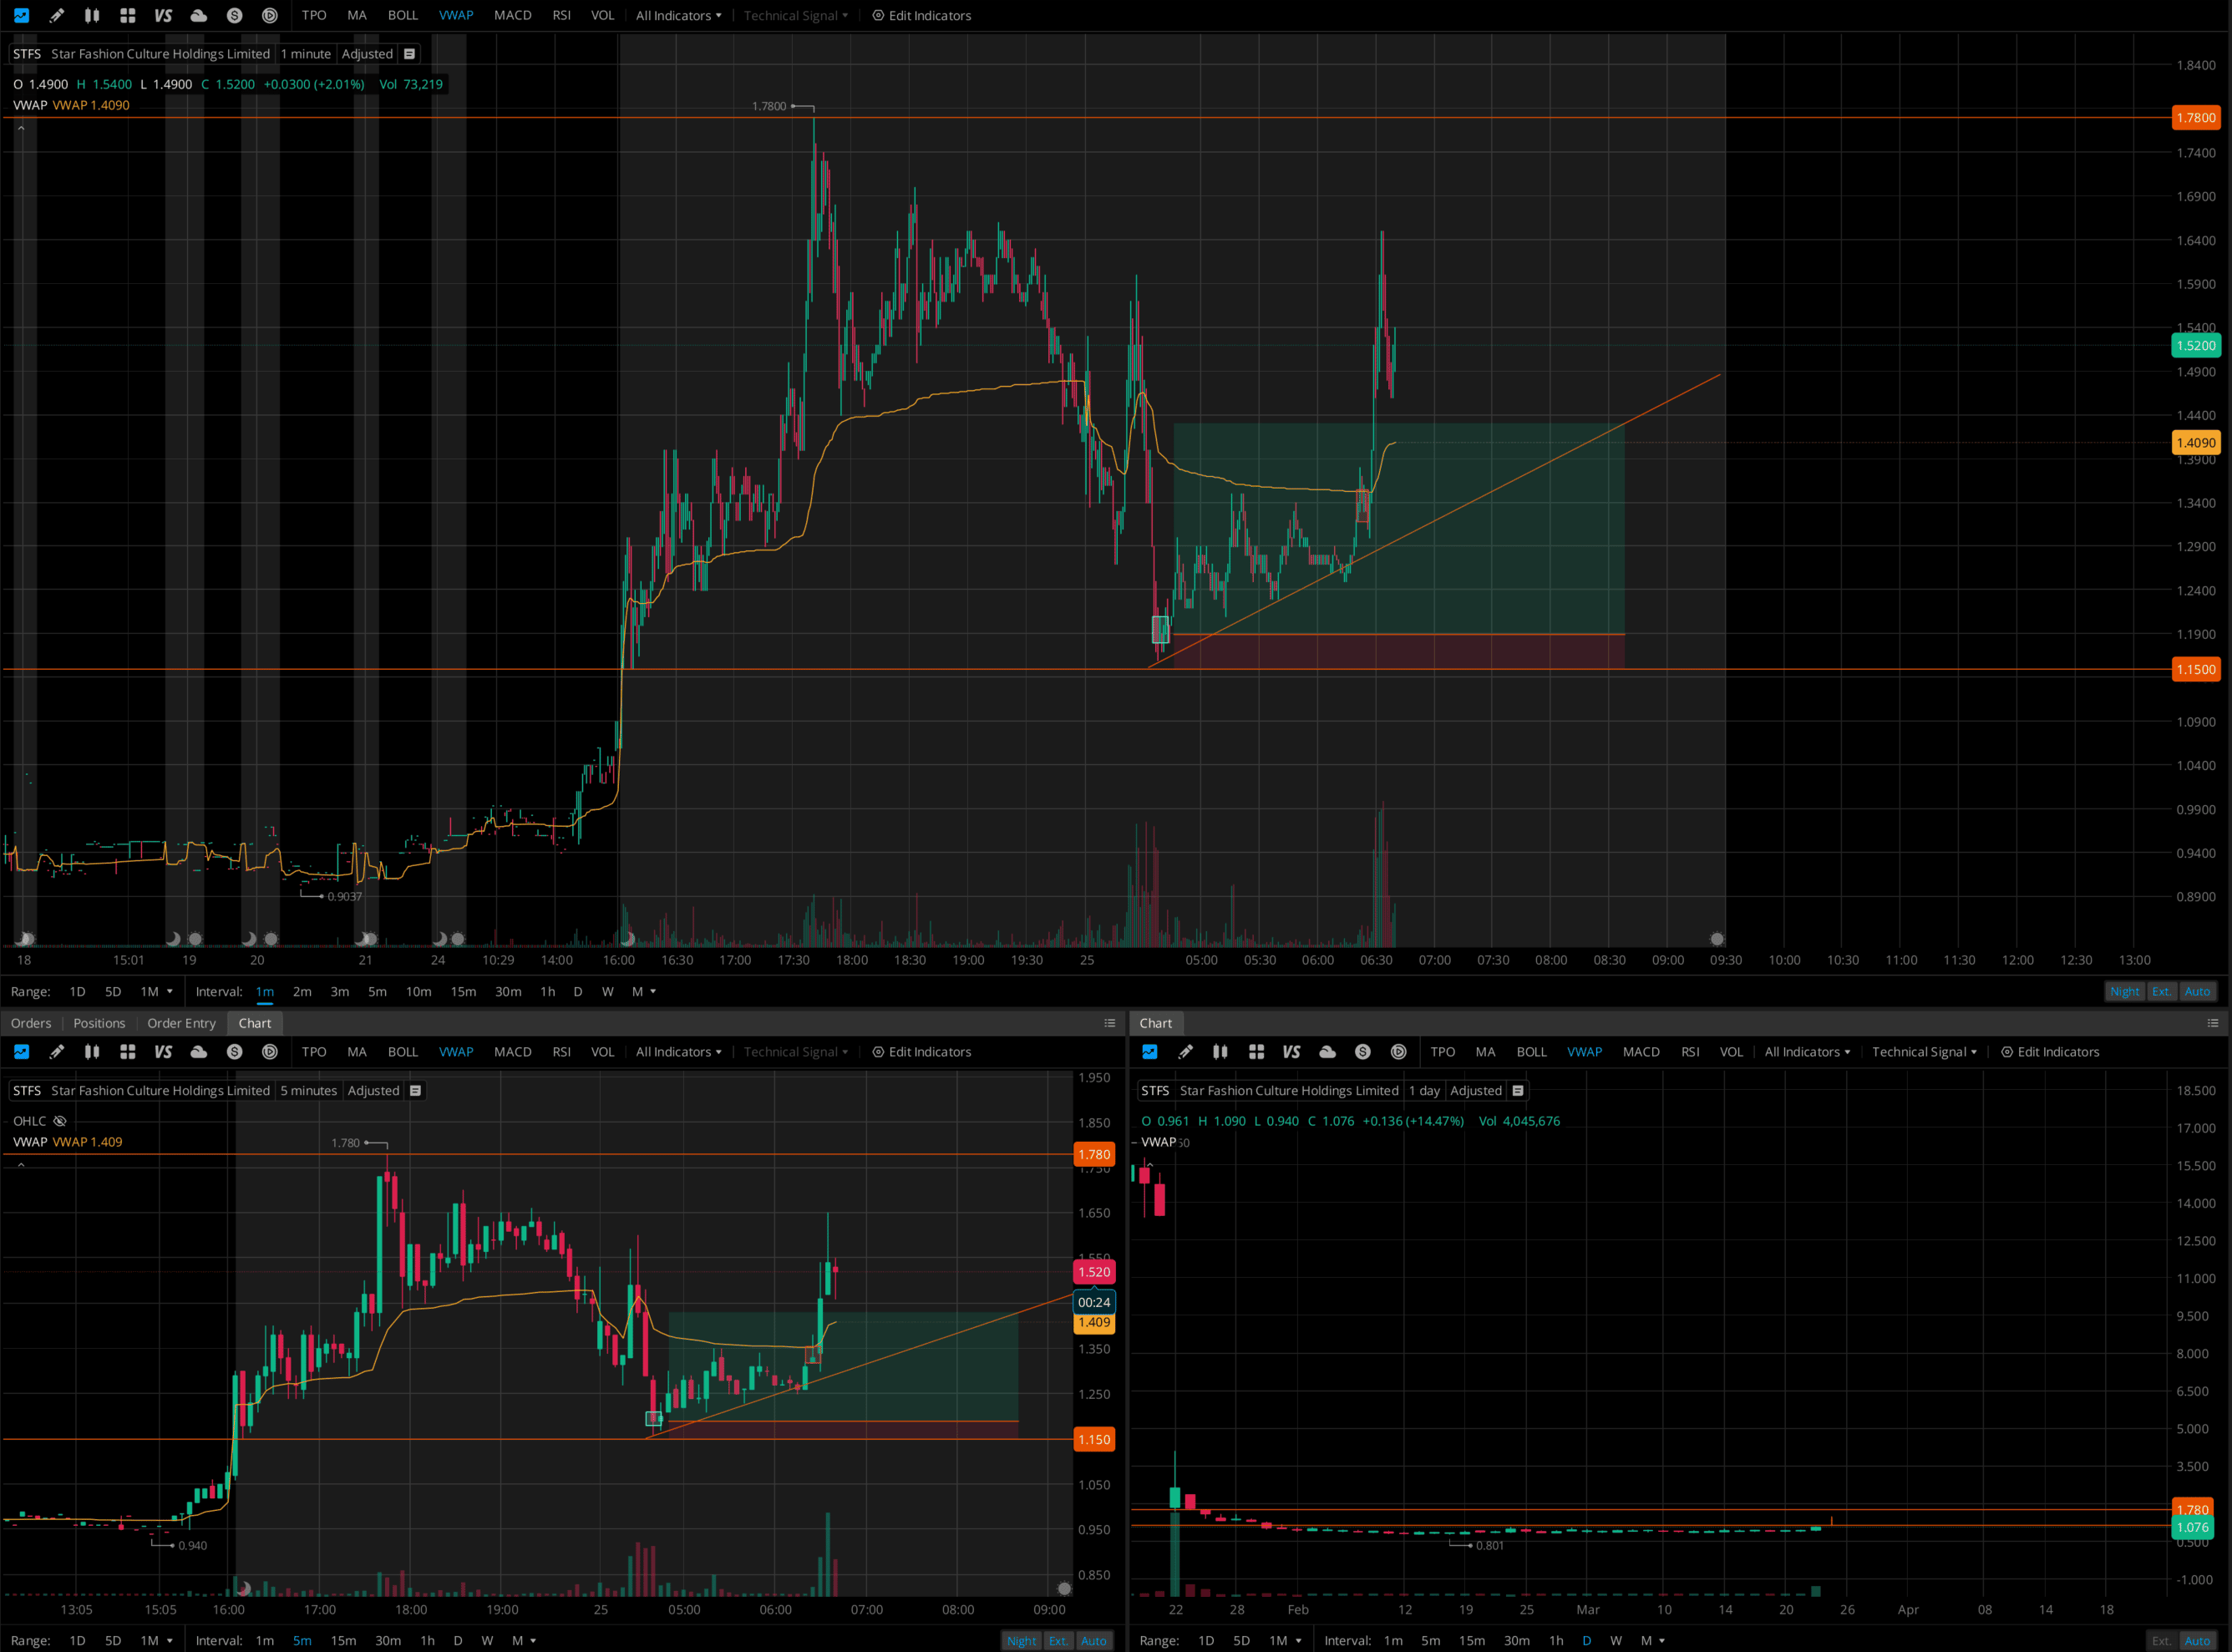Screen dimensions: 2232x1652
Task: Click the circled play icon in top toolbar
Action: tap(270, 15)
